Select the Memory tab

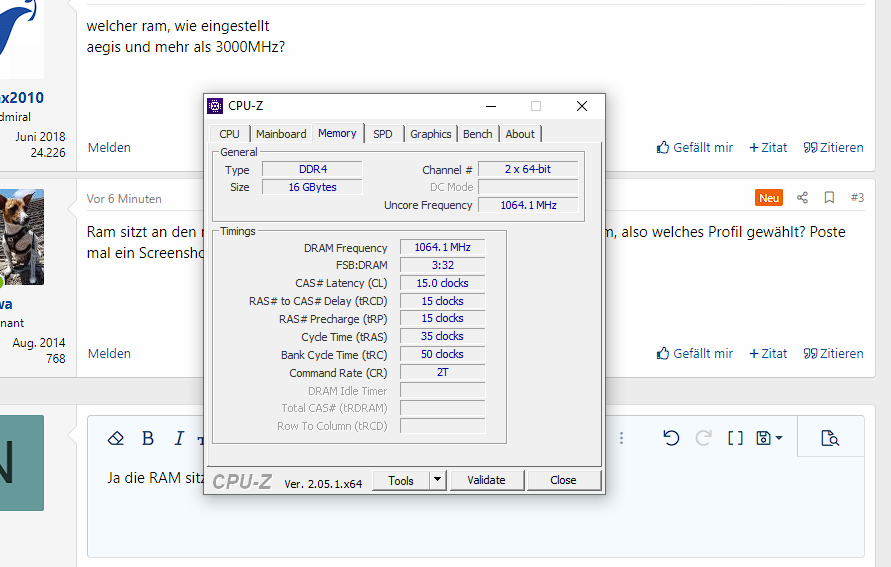coord(337,133)
